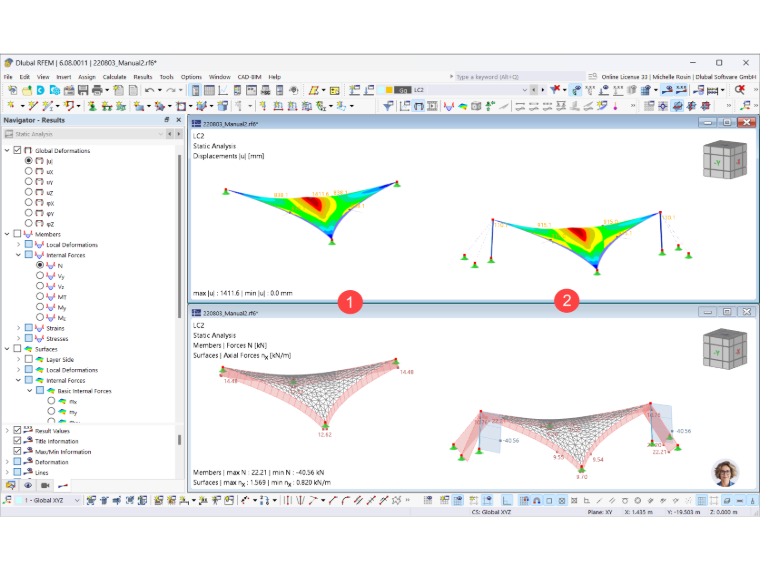The image size is (760, 570).
Task: Select the member Vy force radio button
Action: pos(40,275)
